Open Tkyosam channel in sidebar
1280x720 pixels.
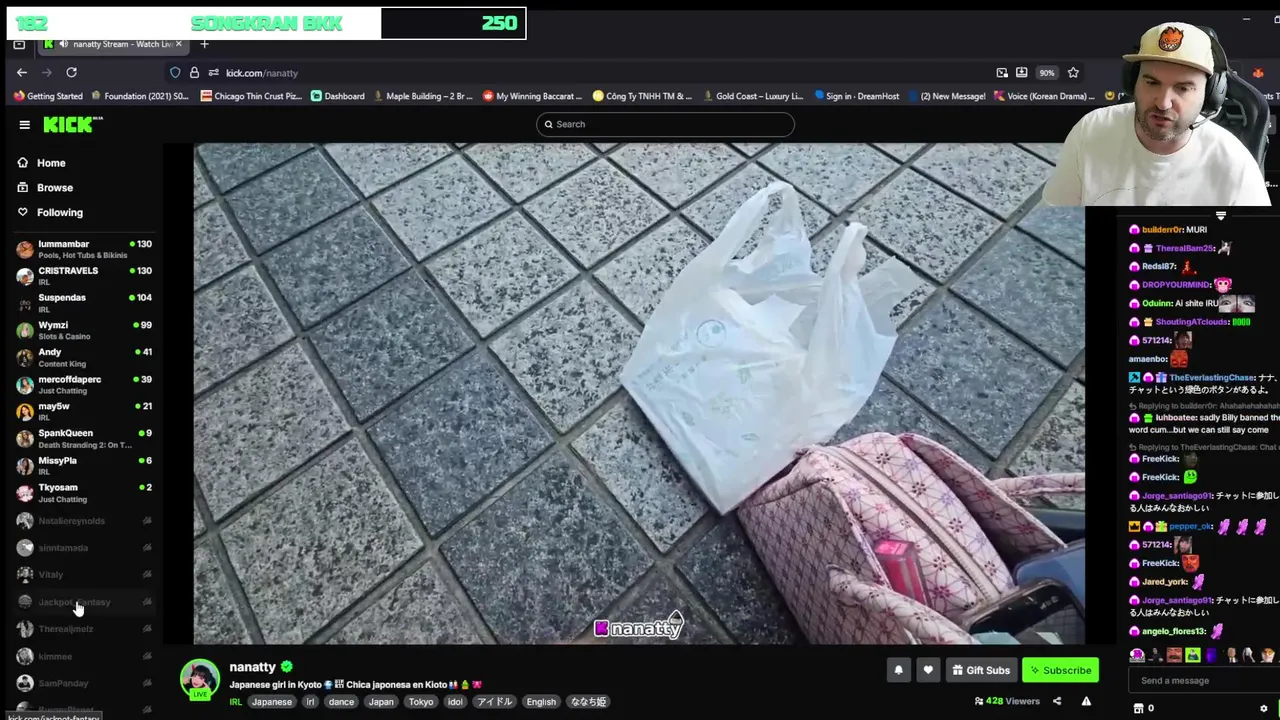click(84, 492)
